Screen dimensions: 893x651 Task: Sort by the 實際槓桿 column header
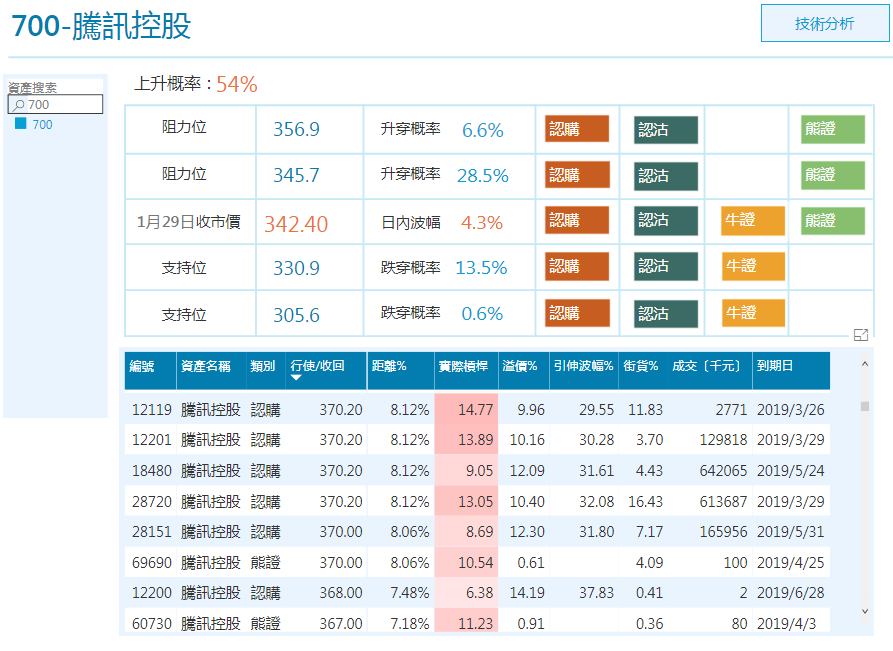click(x=466, y=371)
